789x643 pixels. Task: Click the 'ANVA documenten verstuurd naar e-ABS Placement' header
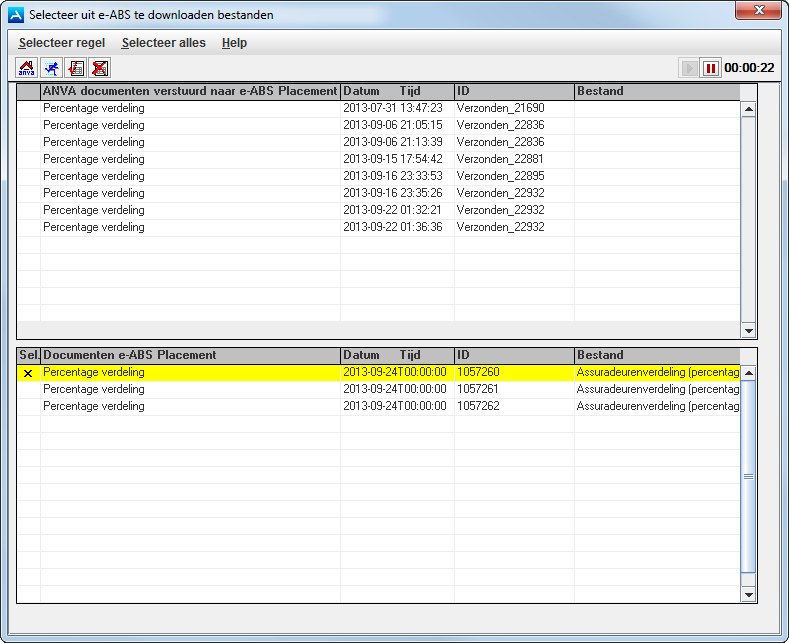click(x=190, y=91)
